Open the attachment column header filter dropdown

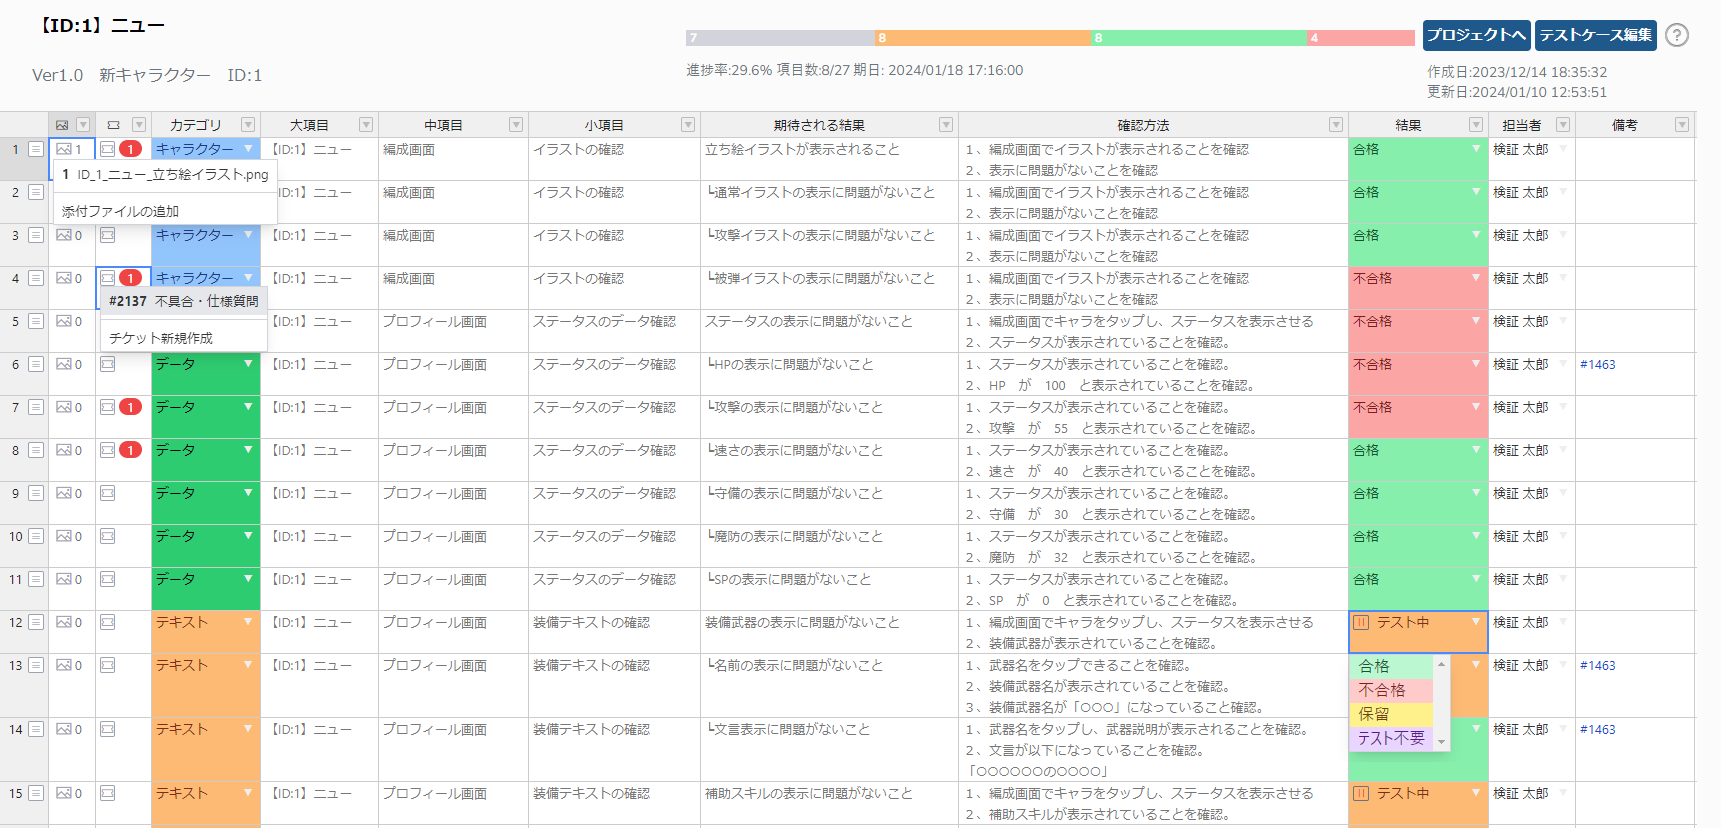(83, 125)
